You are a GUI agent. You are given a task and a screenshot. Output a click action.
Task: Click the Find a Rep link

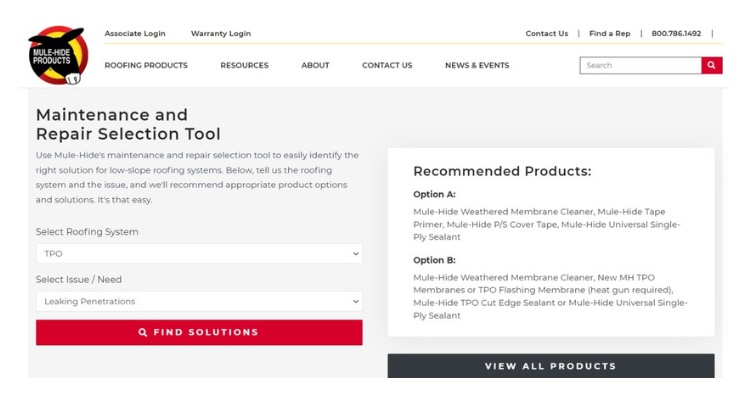click(x=610, y=33)
